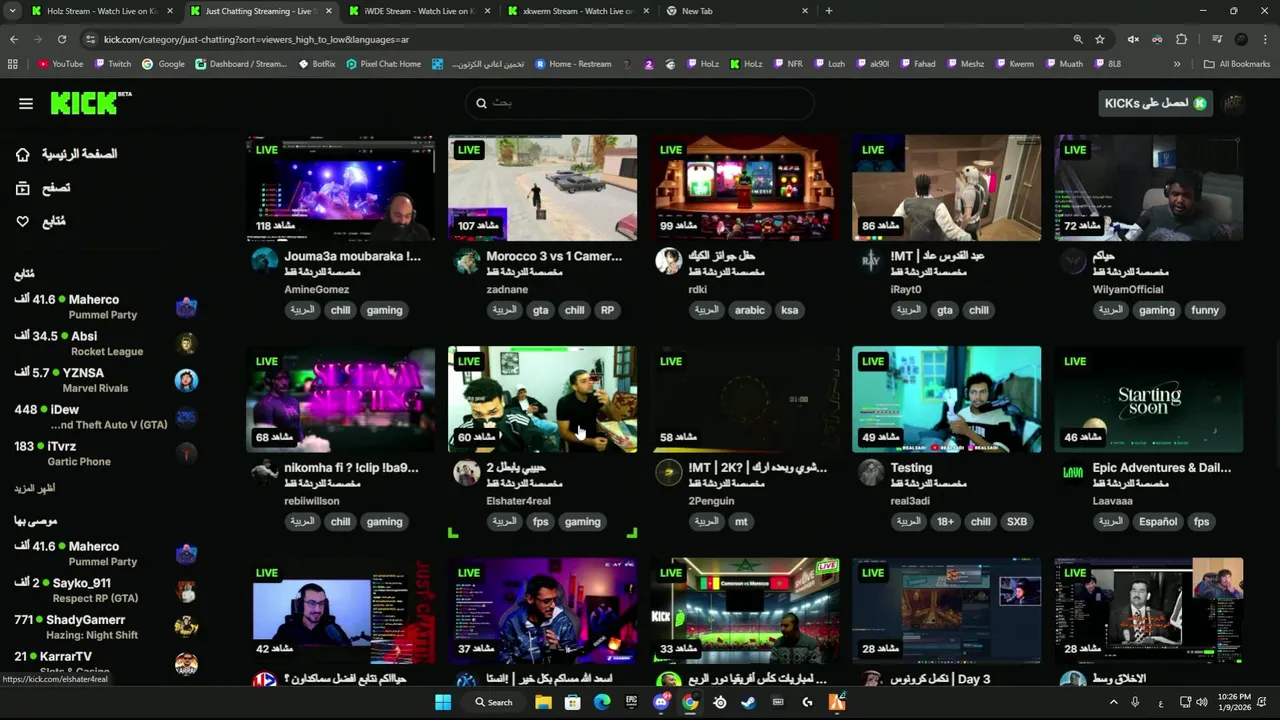Screen dimensions: 1280x720
Task: Open a new browser tab with plus
Action: [829, 11]
